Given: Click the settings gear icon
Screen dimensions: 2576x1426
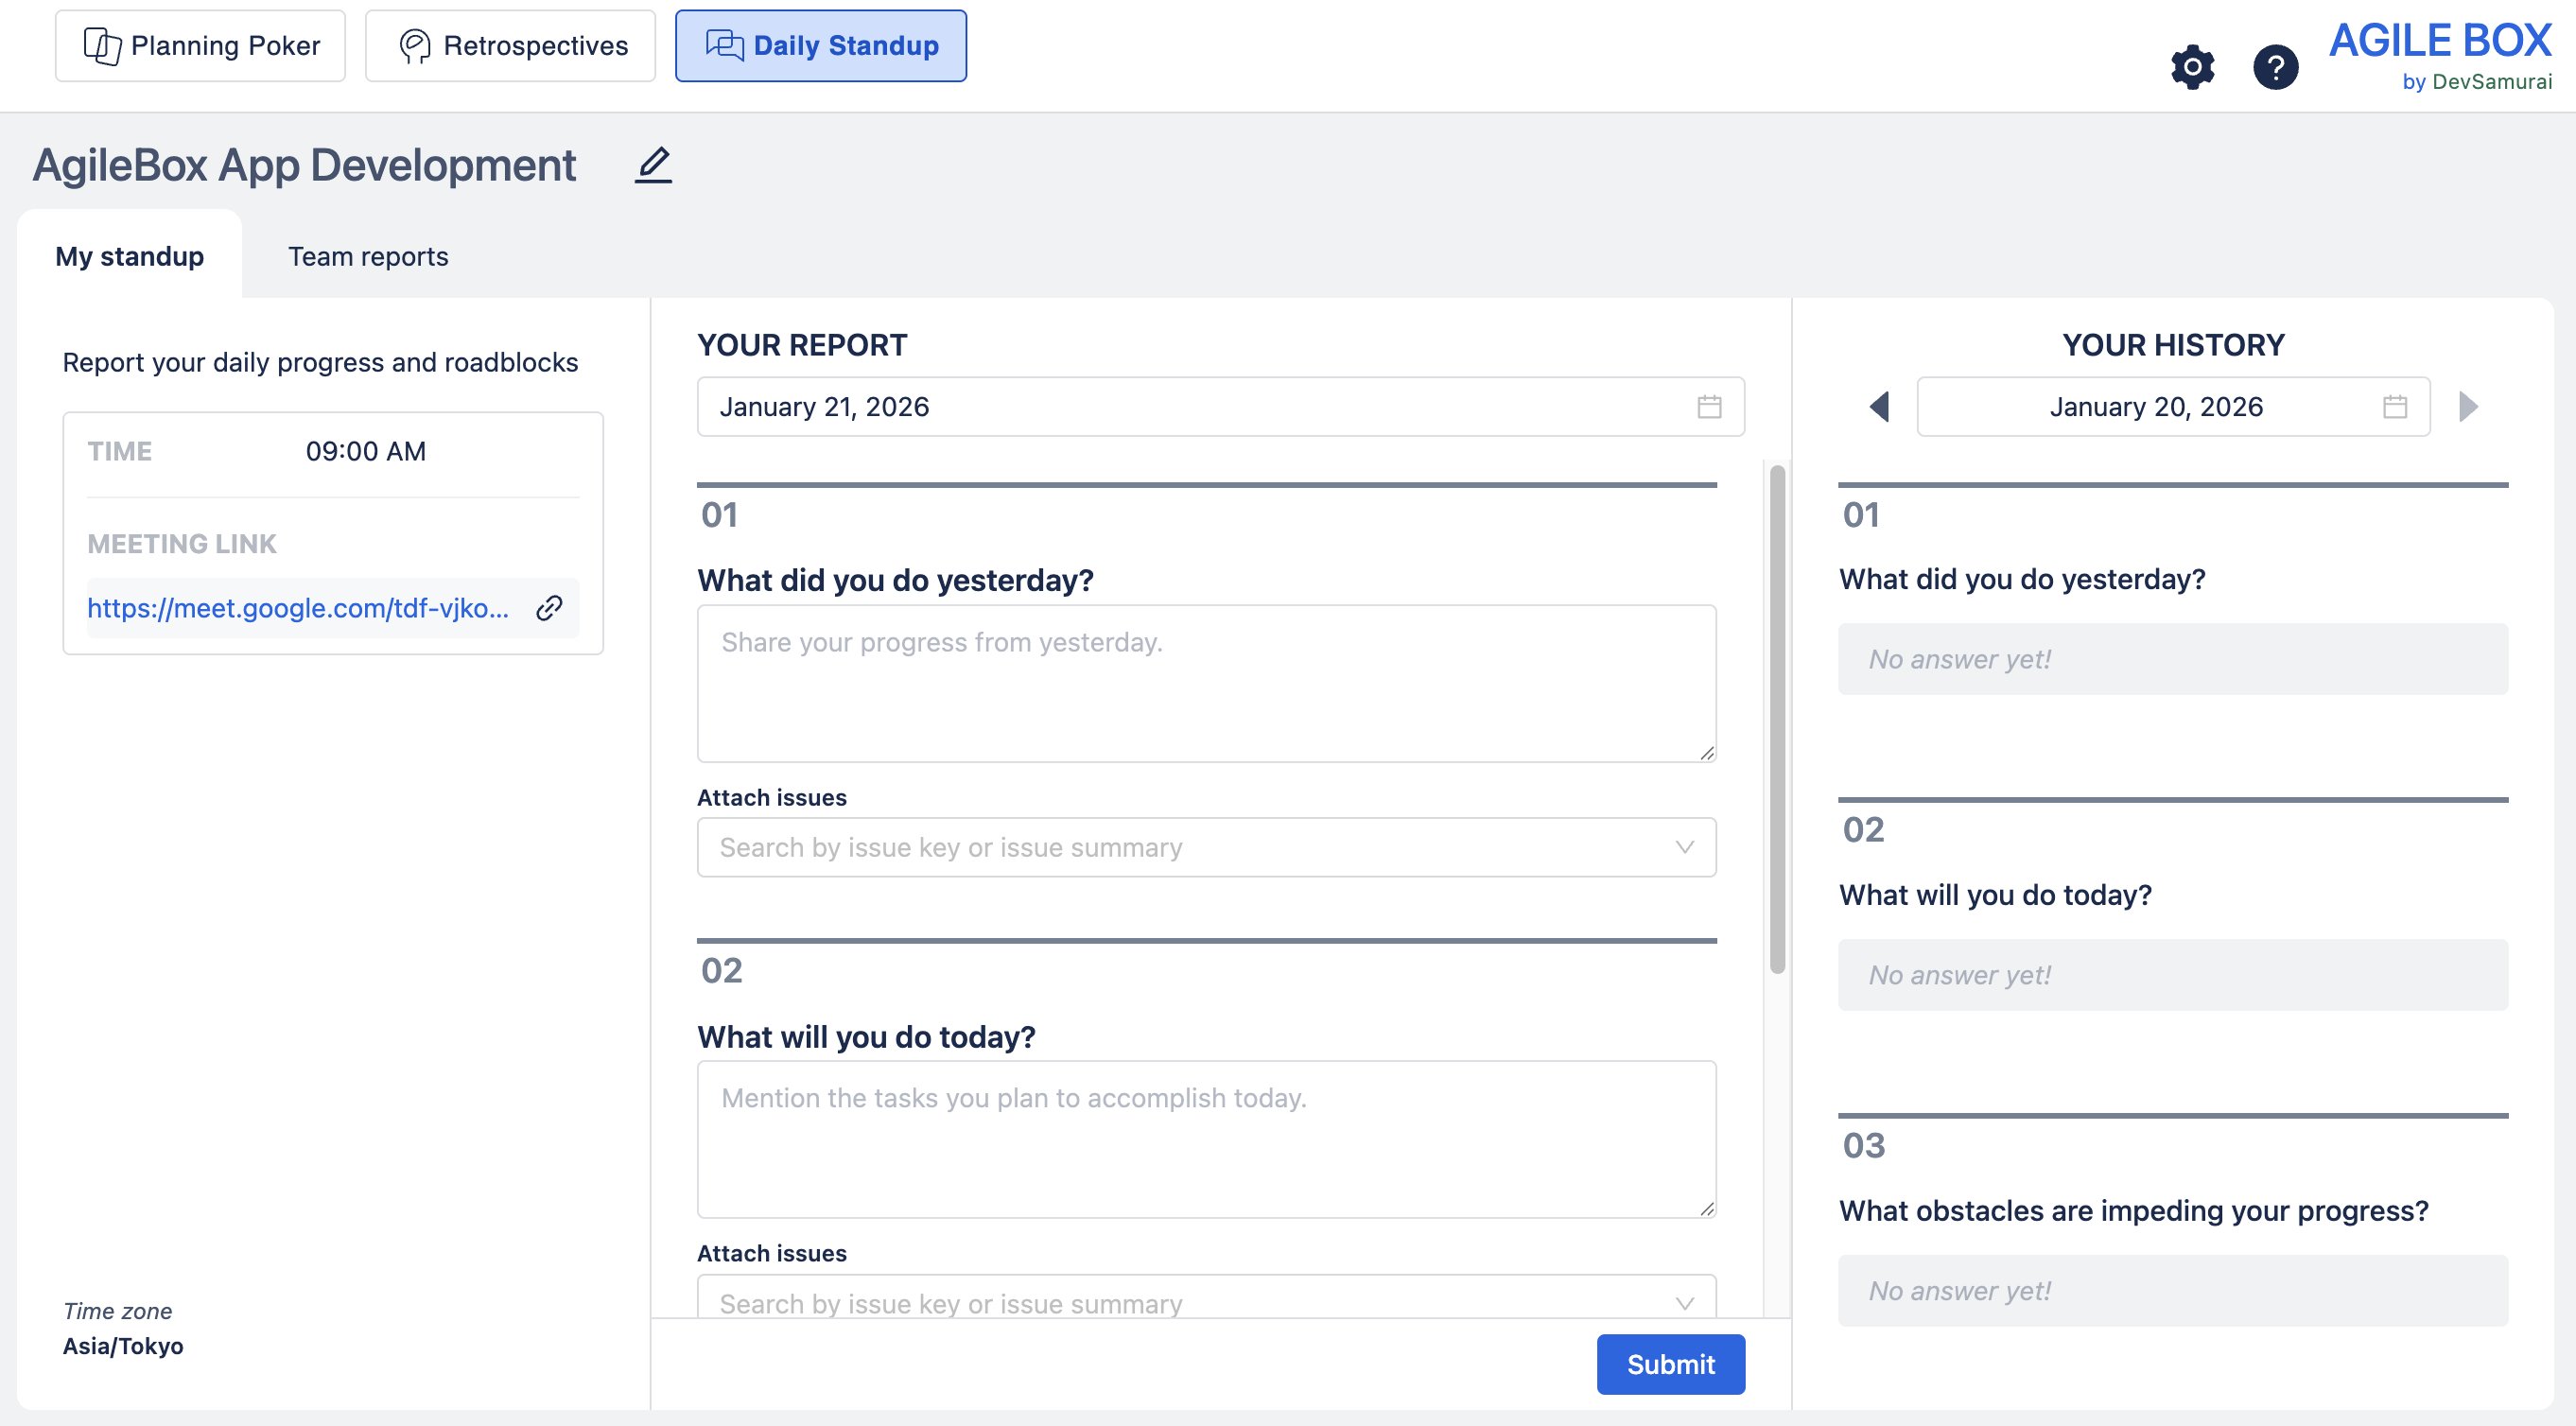Looking at the screenshot, I should [2192, 67].
